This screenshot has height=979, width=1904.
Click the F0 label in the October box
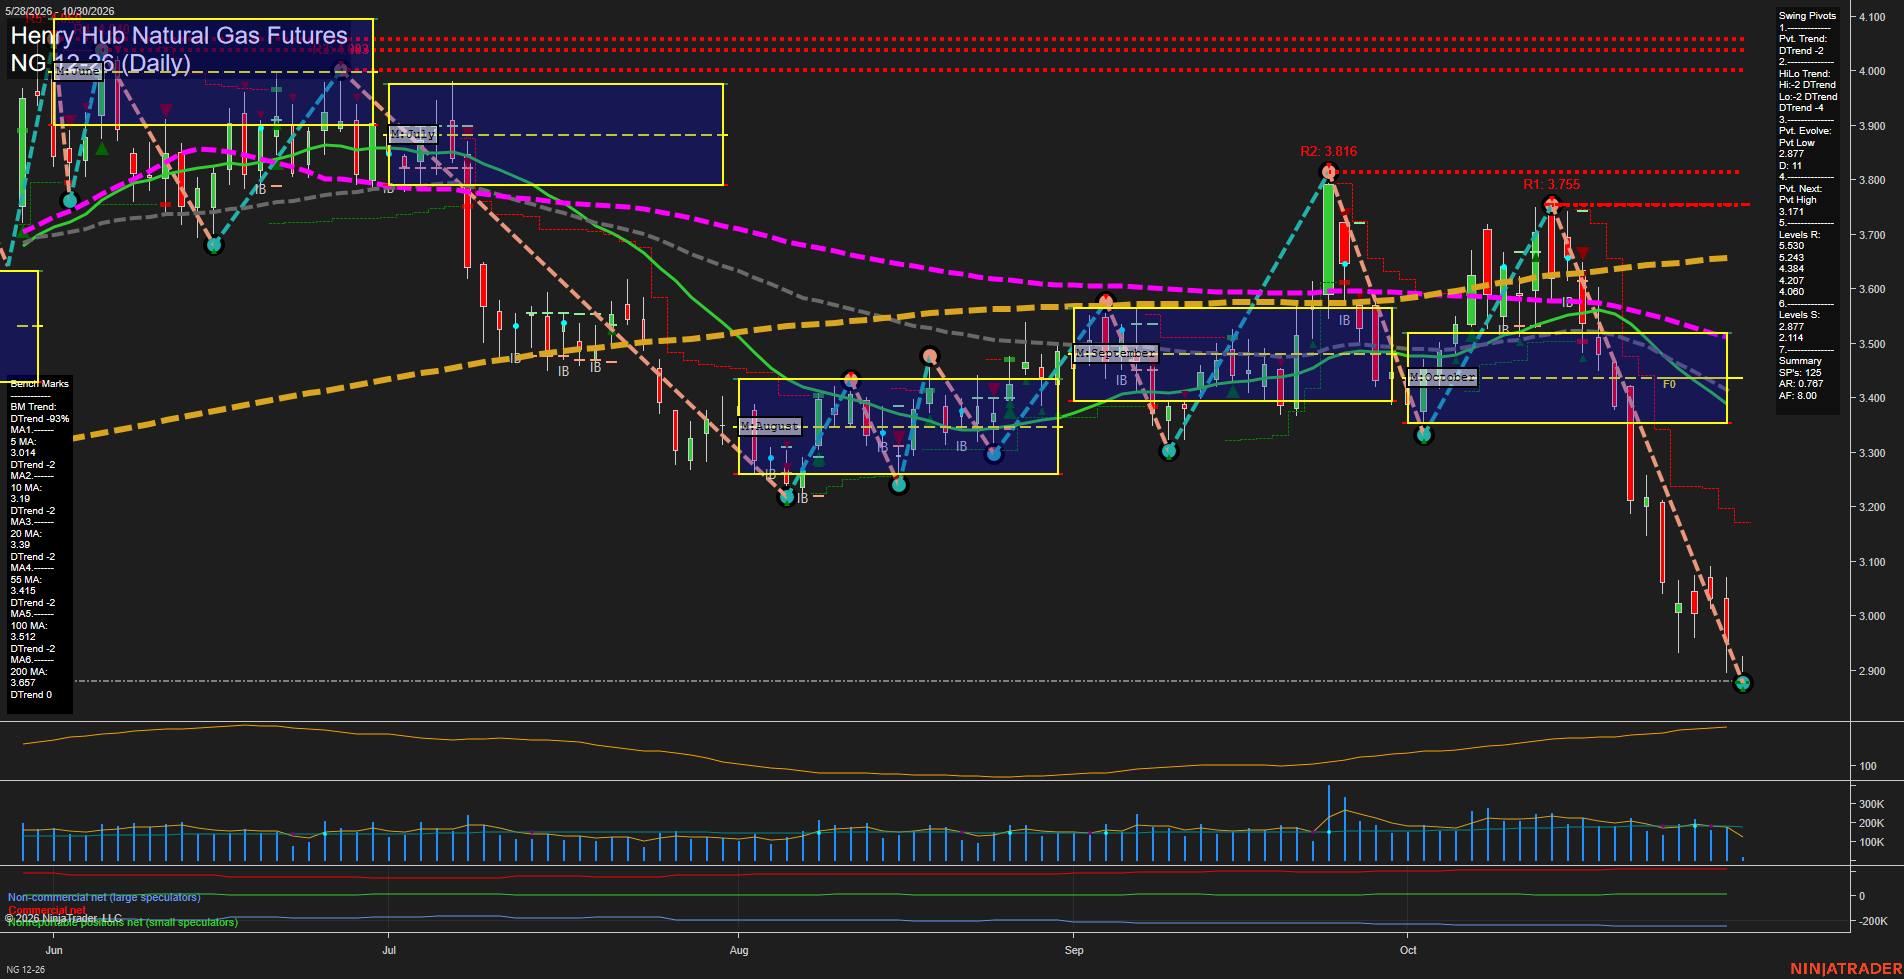coord(1669,384)
